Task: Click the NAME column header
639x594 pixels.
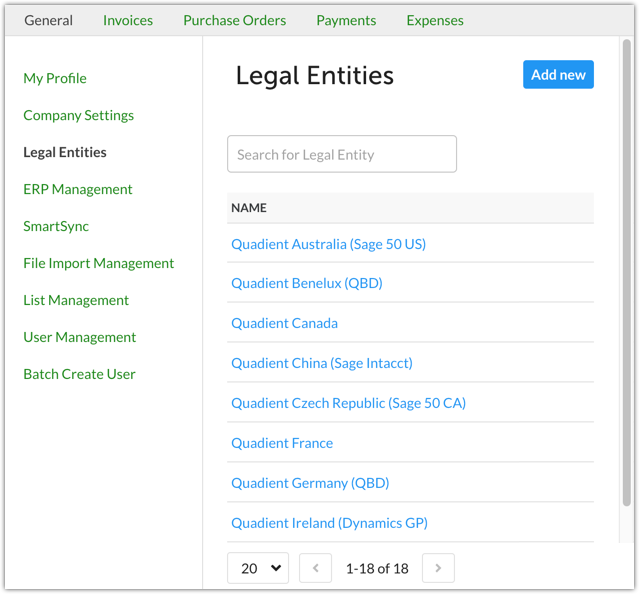Action: [249, 208]
